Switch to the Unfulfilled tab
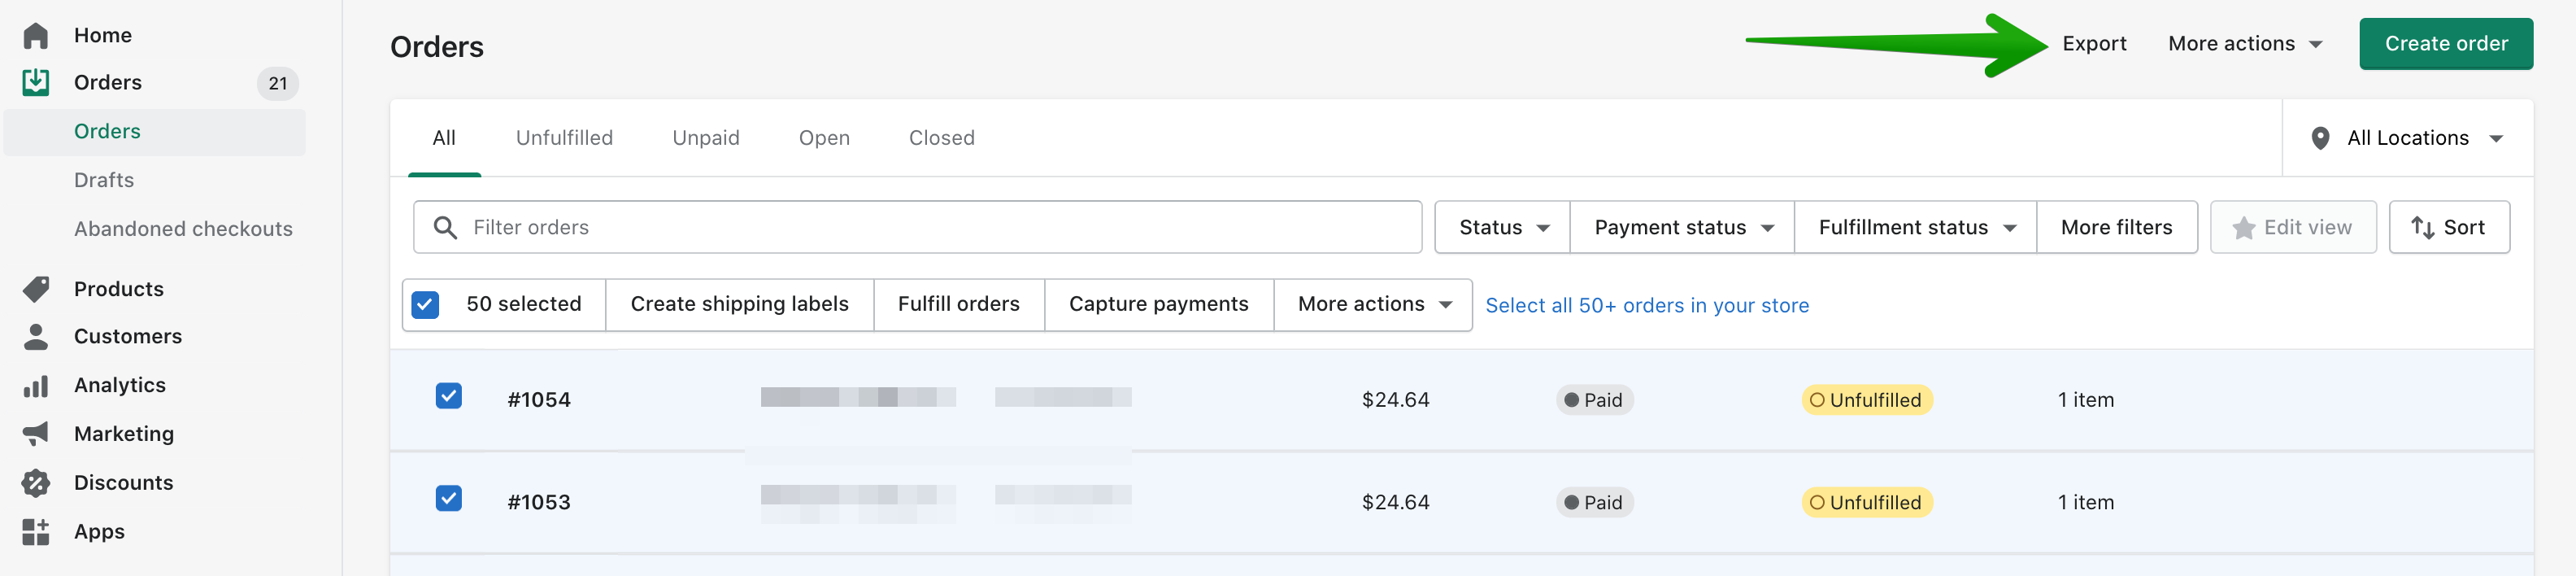 tap(564, 138)
